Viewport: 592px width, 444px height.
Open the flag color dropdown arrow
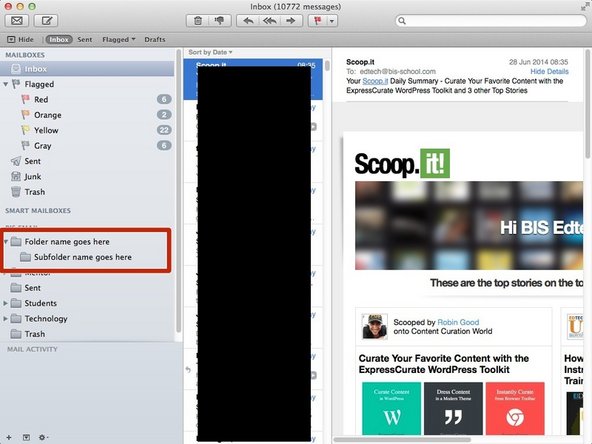pyautogui.click(x=332, y=21)
